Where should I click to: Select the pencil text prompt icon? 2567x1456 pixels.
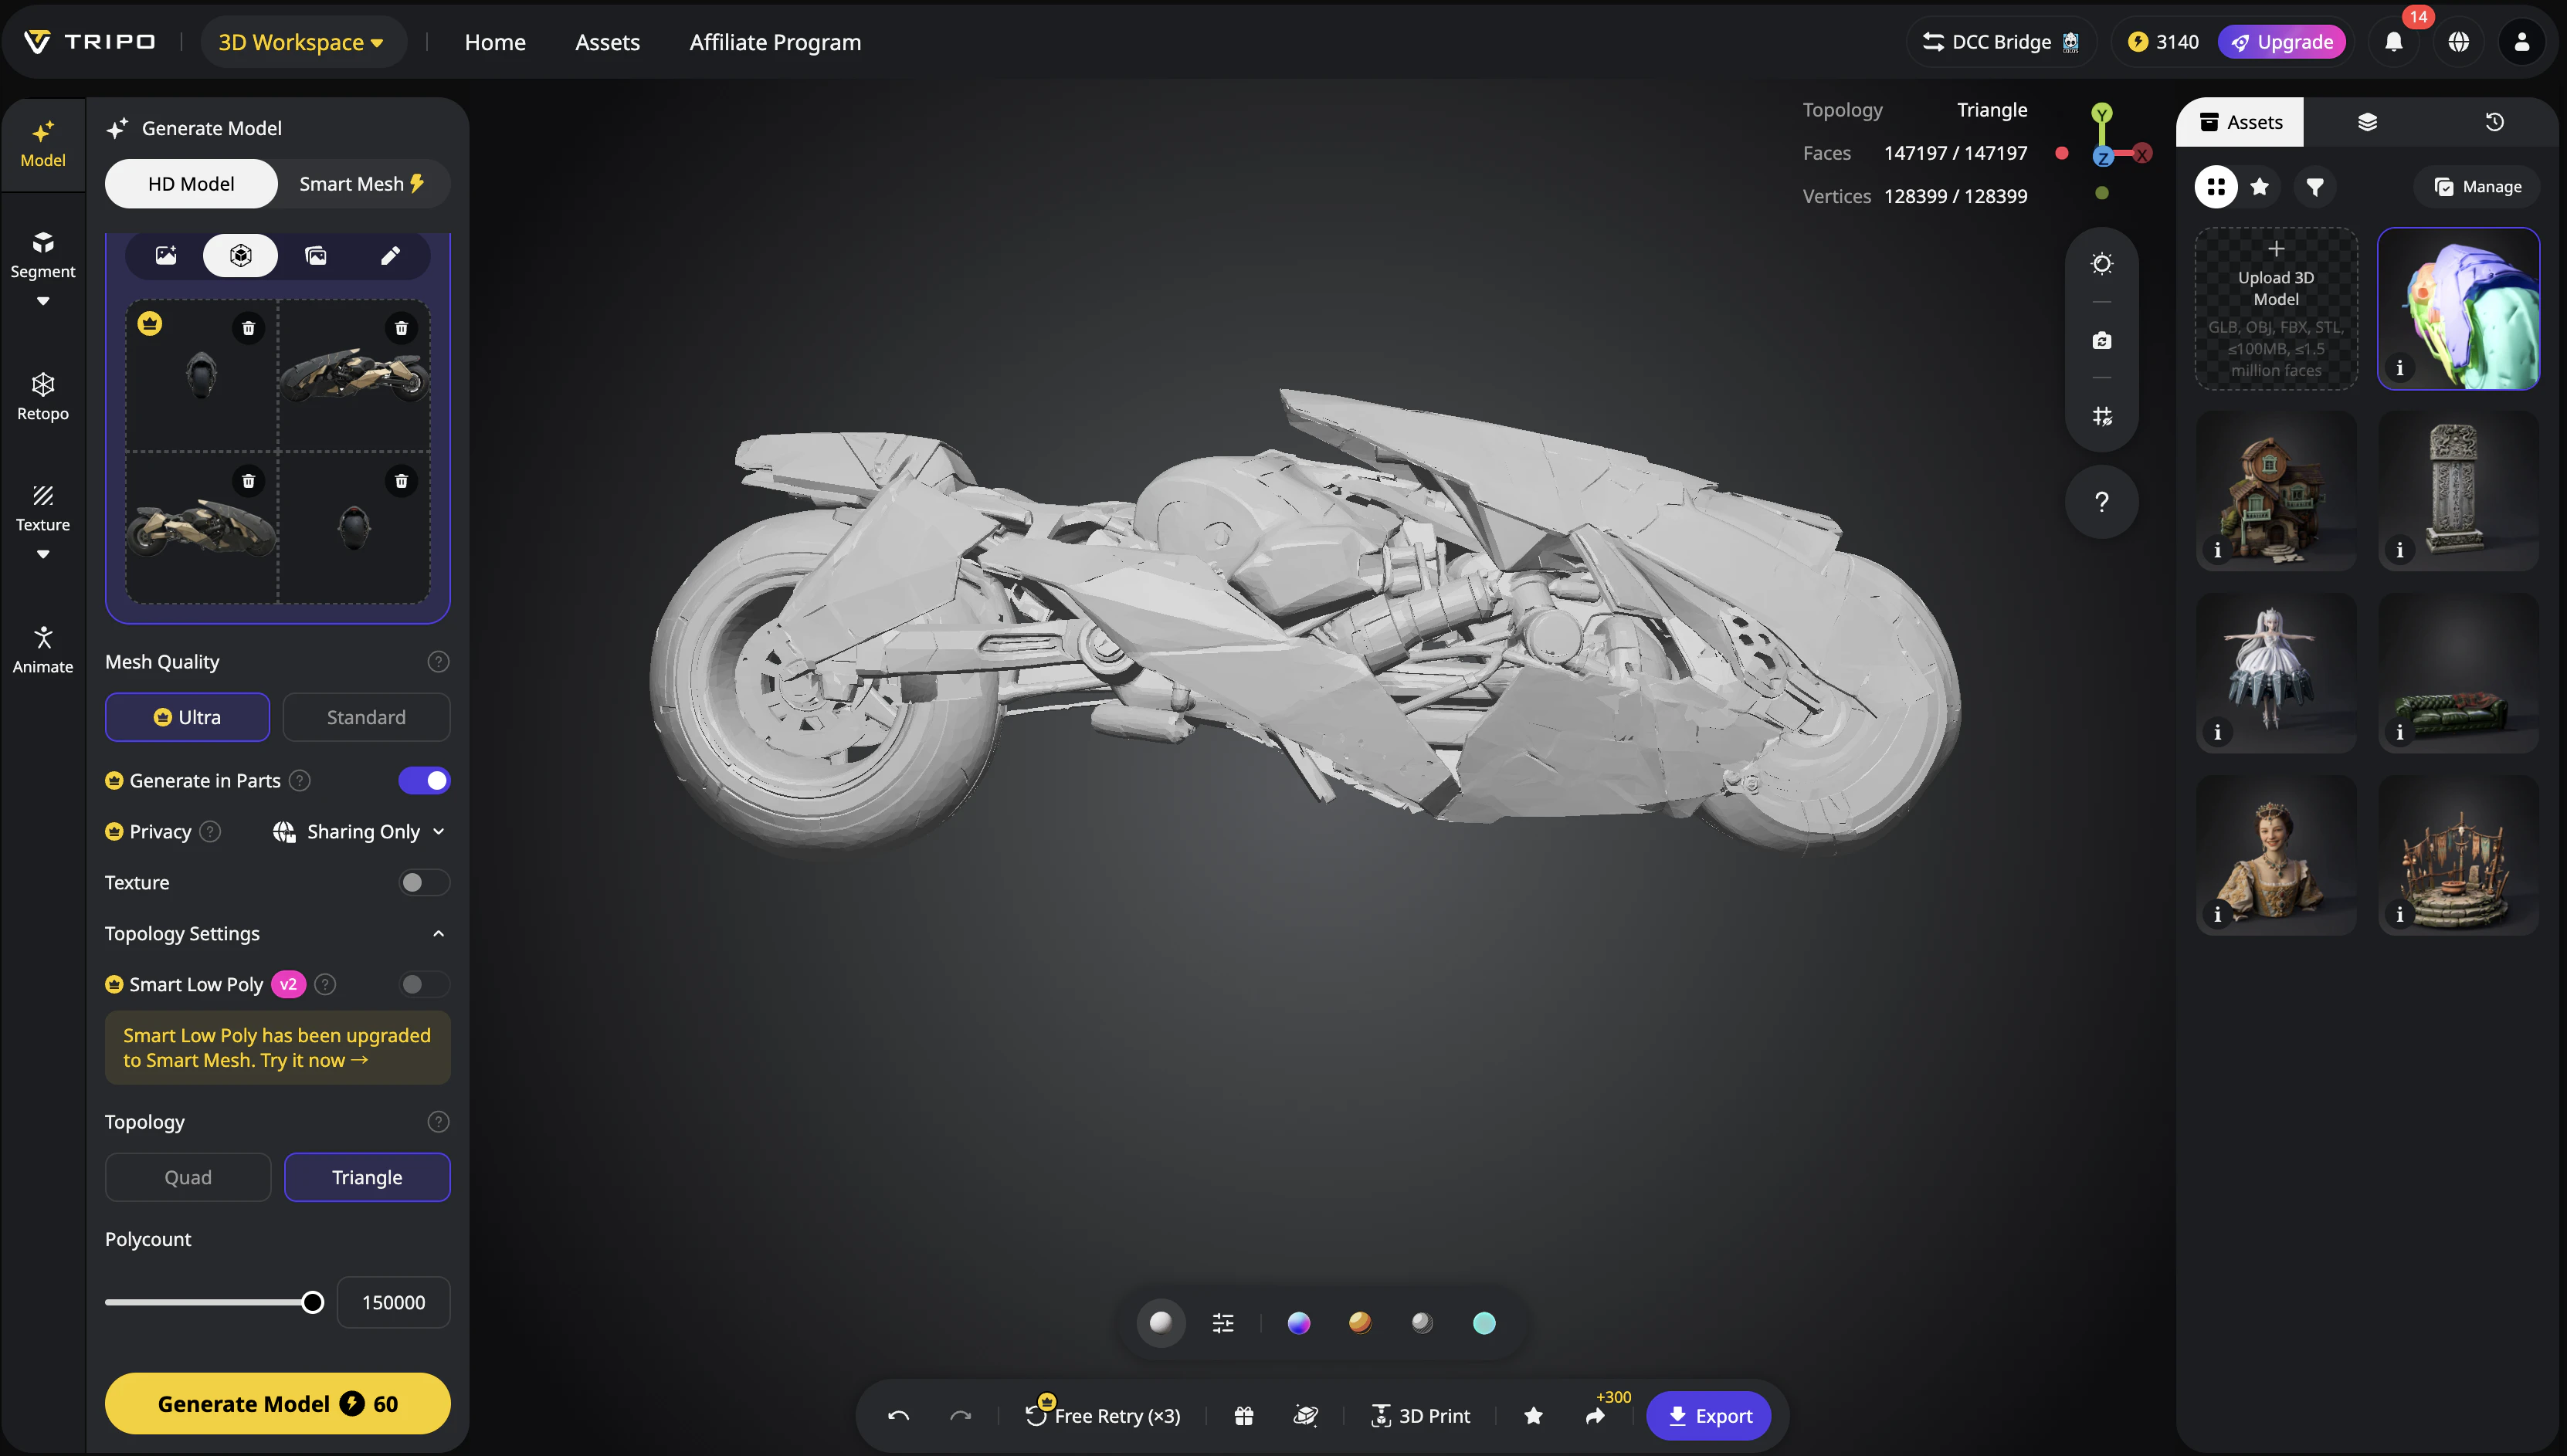[x=390, y=256]
